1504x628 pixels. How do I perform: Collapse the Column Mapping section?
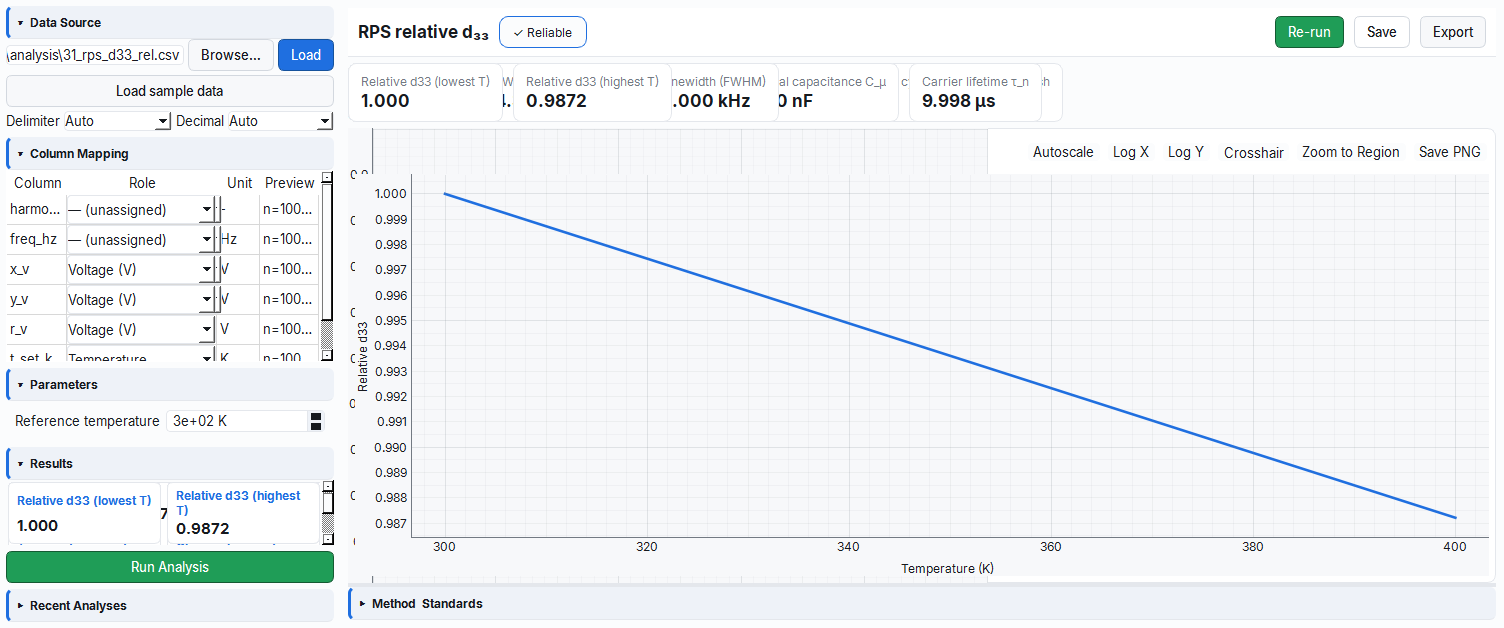coord(169,154)
